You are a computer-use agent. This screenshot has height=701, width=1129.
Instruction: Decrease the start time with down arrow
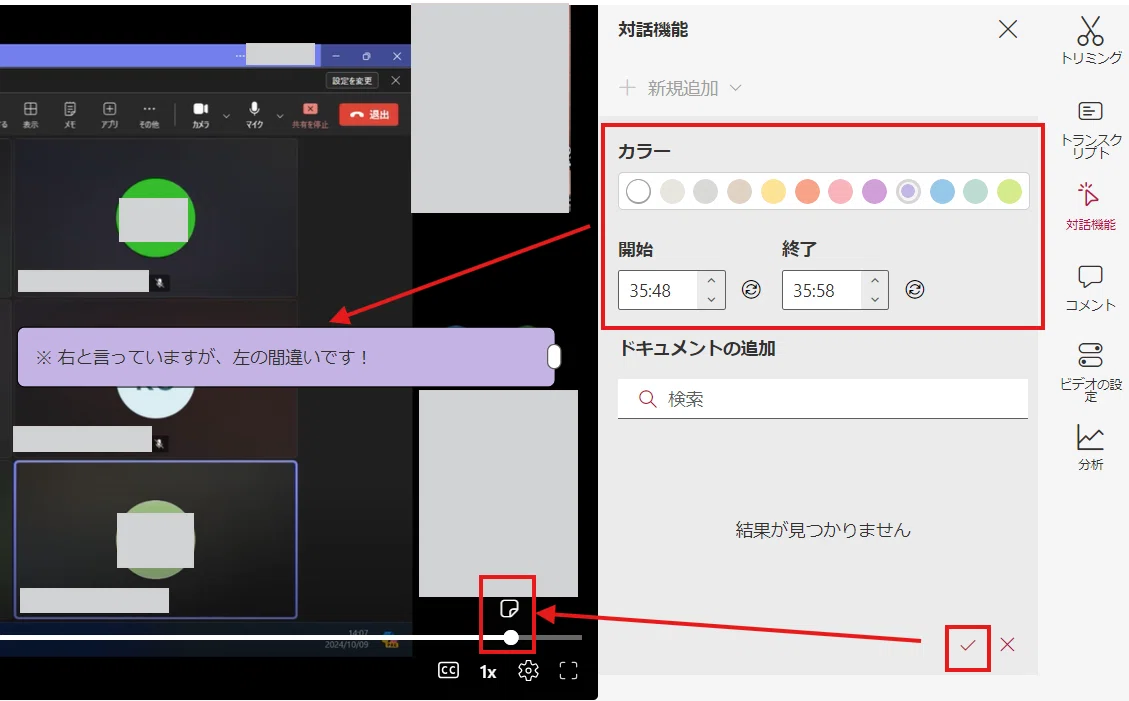click(711, 299)
